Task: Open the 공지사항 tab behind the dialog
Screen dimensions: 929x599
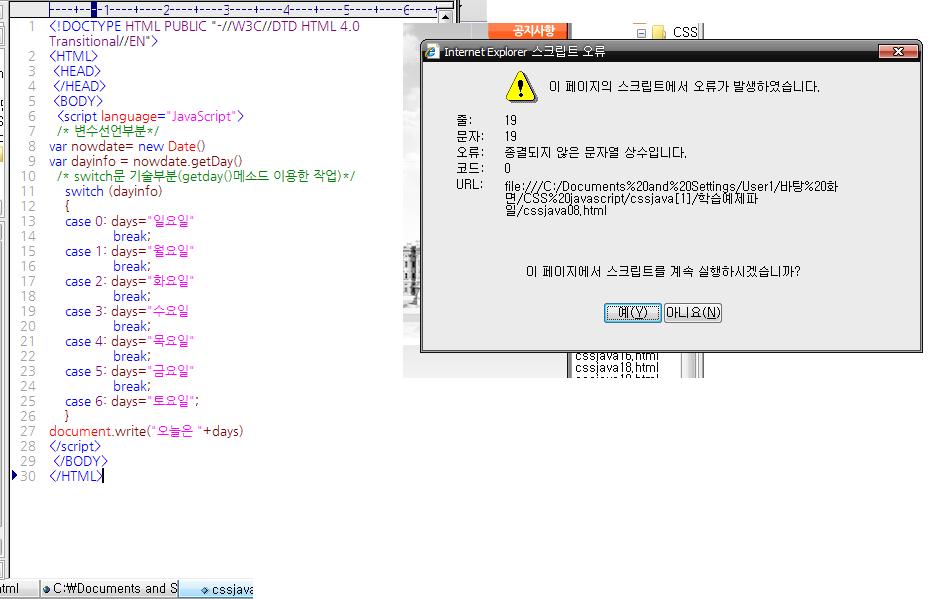Action: [528, 31]
